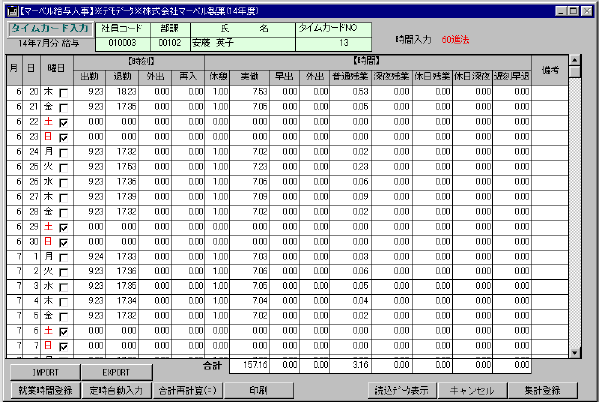Viewport: 599px width, 402px height.
Task: Click the 普通残業 column header
Action: click(x=350, y=77)
